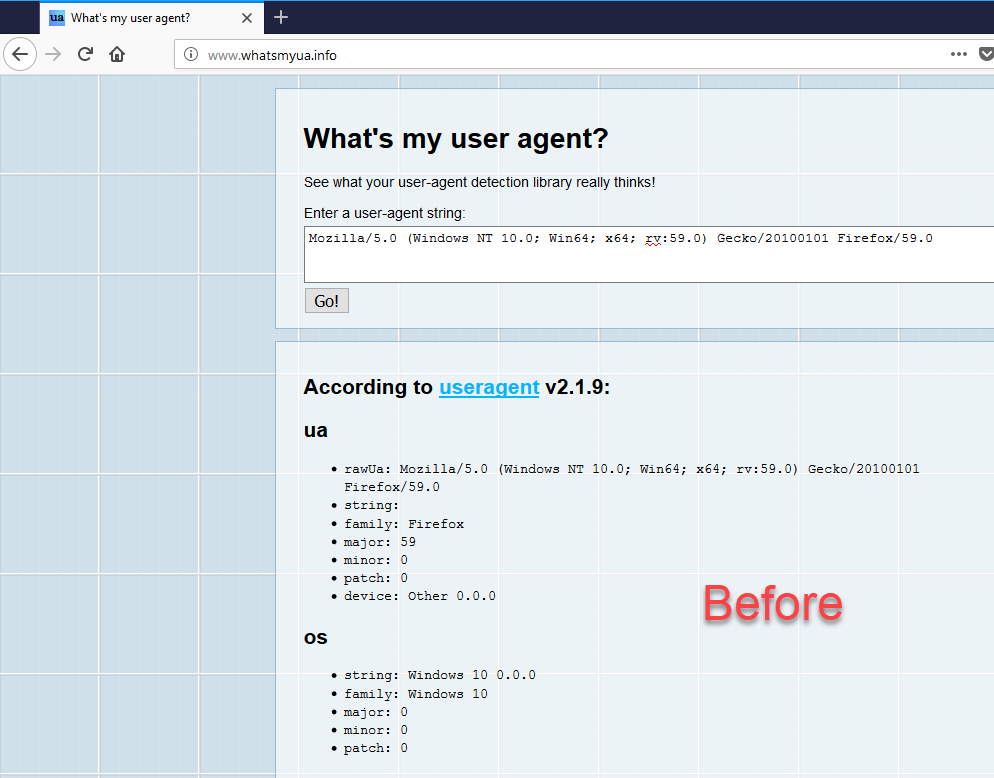Image resolution: width=994 pixels, height=778 pixels.
Task: Click 'device: Other 0.0.0' entry
Action: (x=420, y=596)
